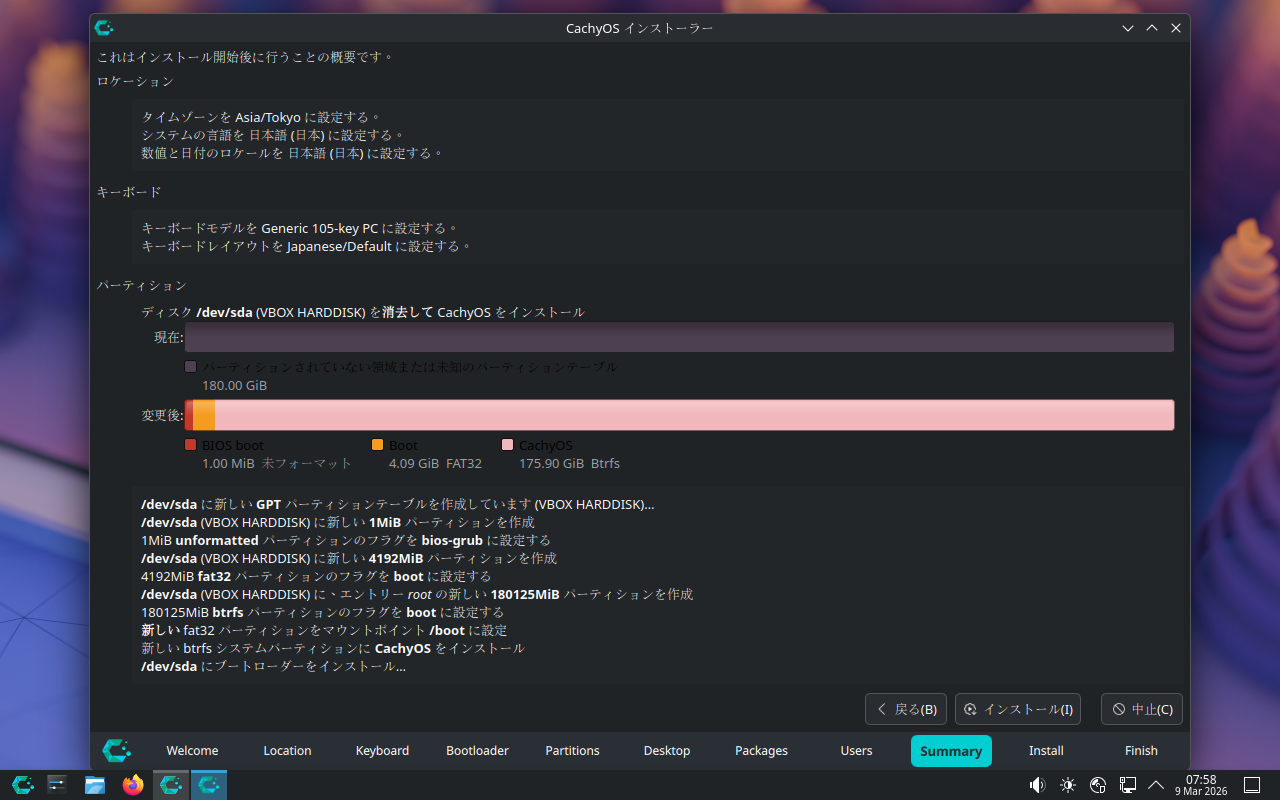Viewport: 1280px width, 800px height.
Task: Click the red BIOS boot legend swatch
Action: [x=191, y=445]
